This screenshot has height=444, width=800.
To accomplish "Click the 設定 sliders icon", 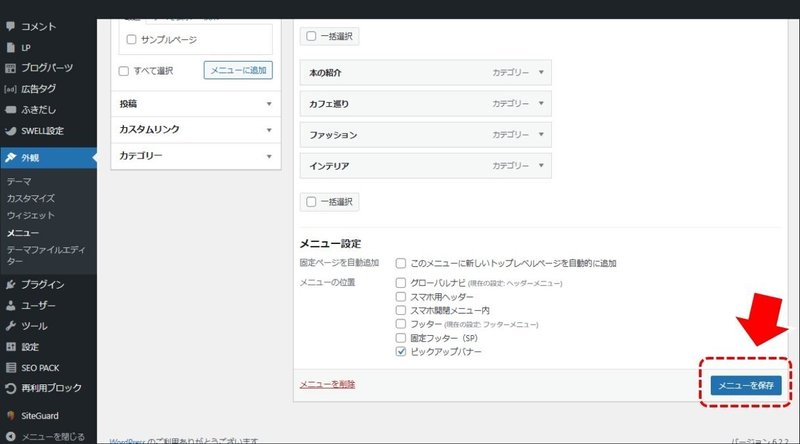I will tap(10, 347).
